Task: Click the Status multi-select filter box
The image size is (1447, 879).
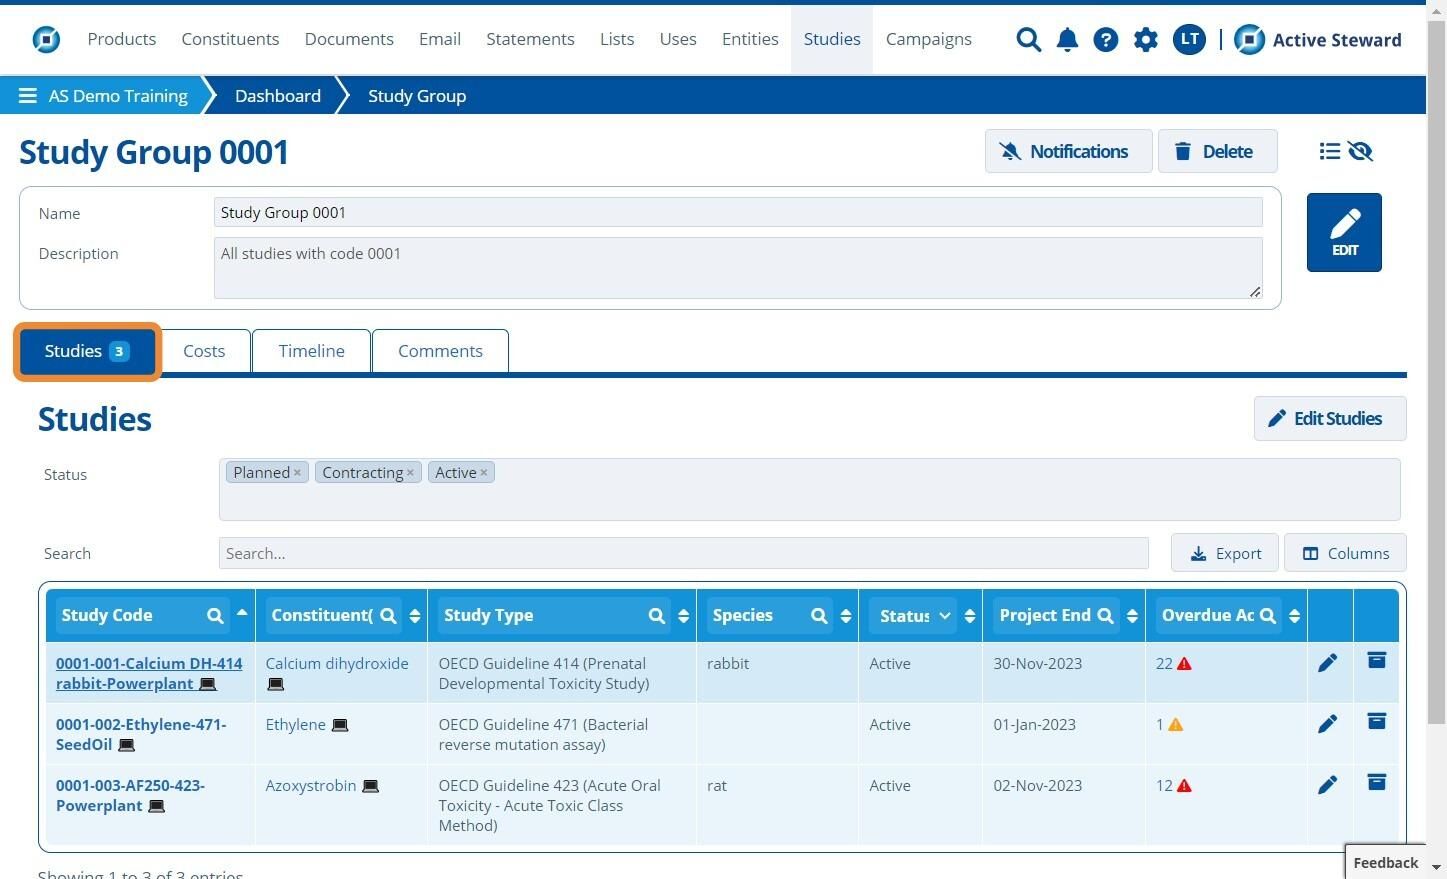Action: point(809,489)
